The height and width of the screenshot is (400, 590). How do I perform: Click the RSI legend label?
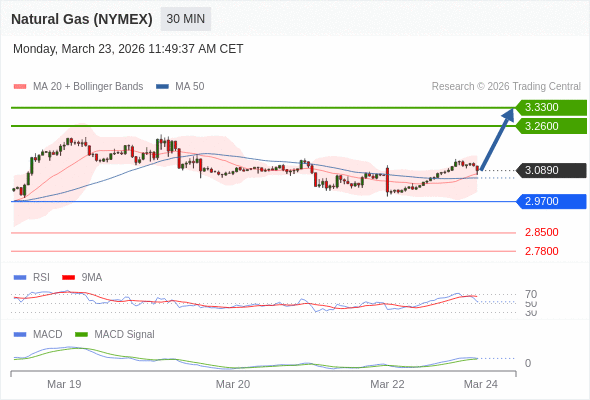click(x=41, y=278)
